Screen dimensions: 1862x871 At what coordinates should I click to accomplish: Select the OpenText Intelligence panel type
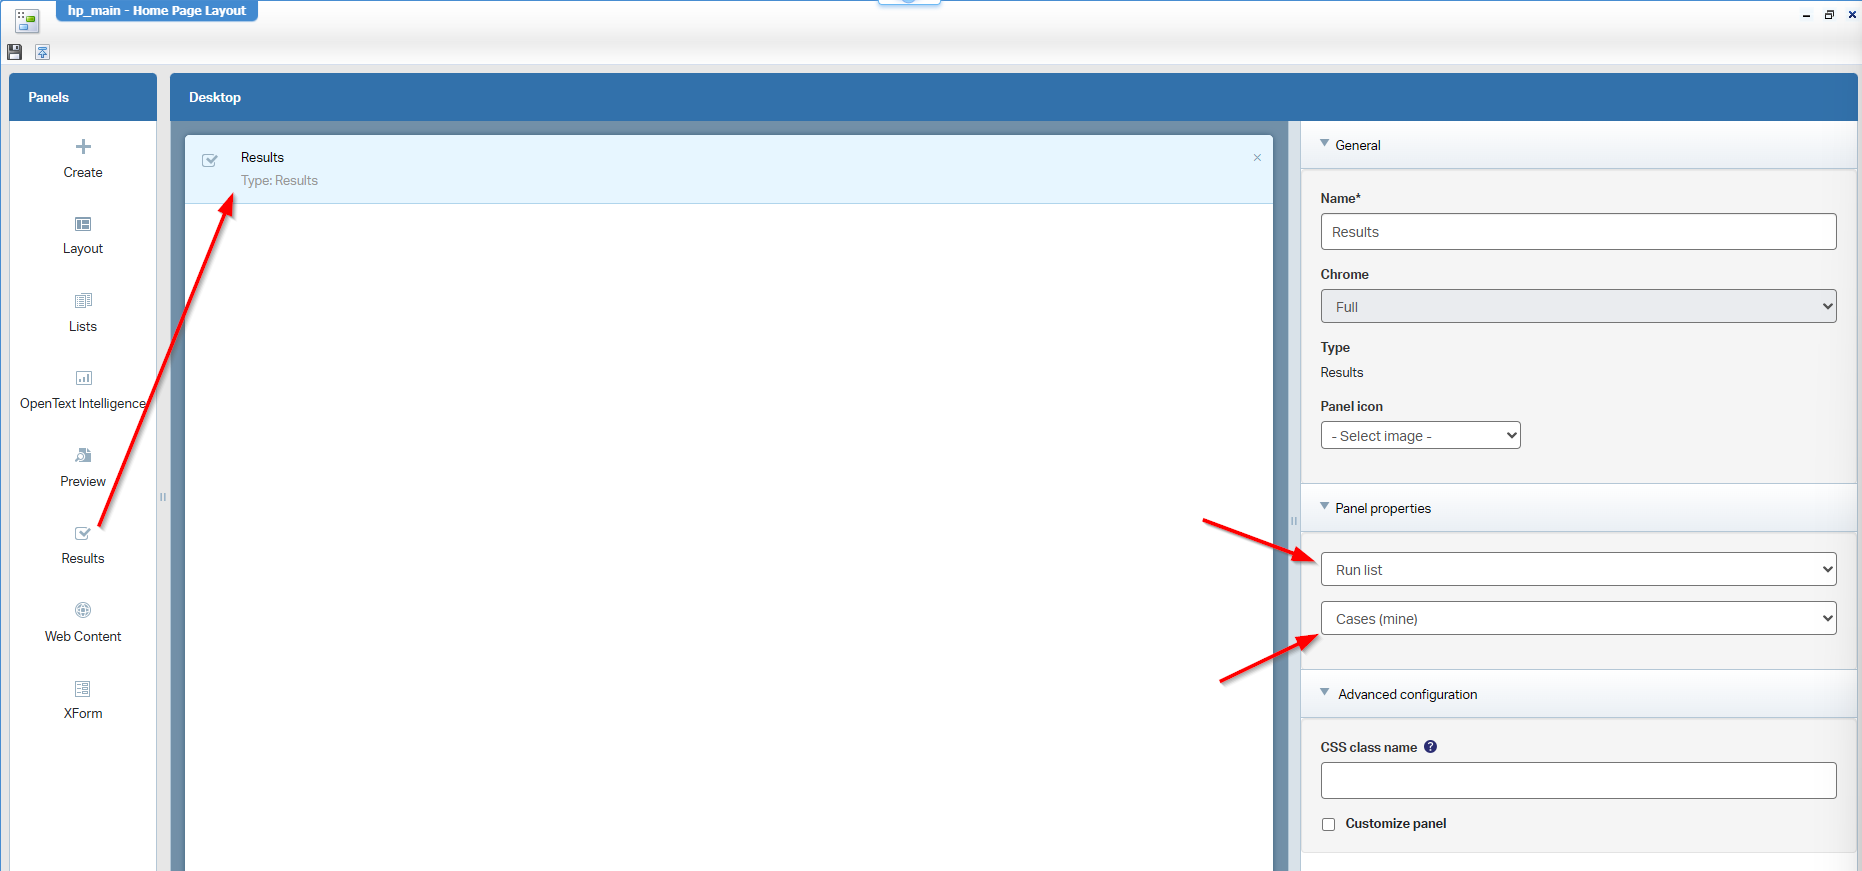[x=83, y=391]
